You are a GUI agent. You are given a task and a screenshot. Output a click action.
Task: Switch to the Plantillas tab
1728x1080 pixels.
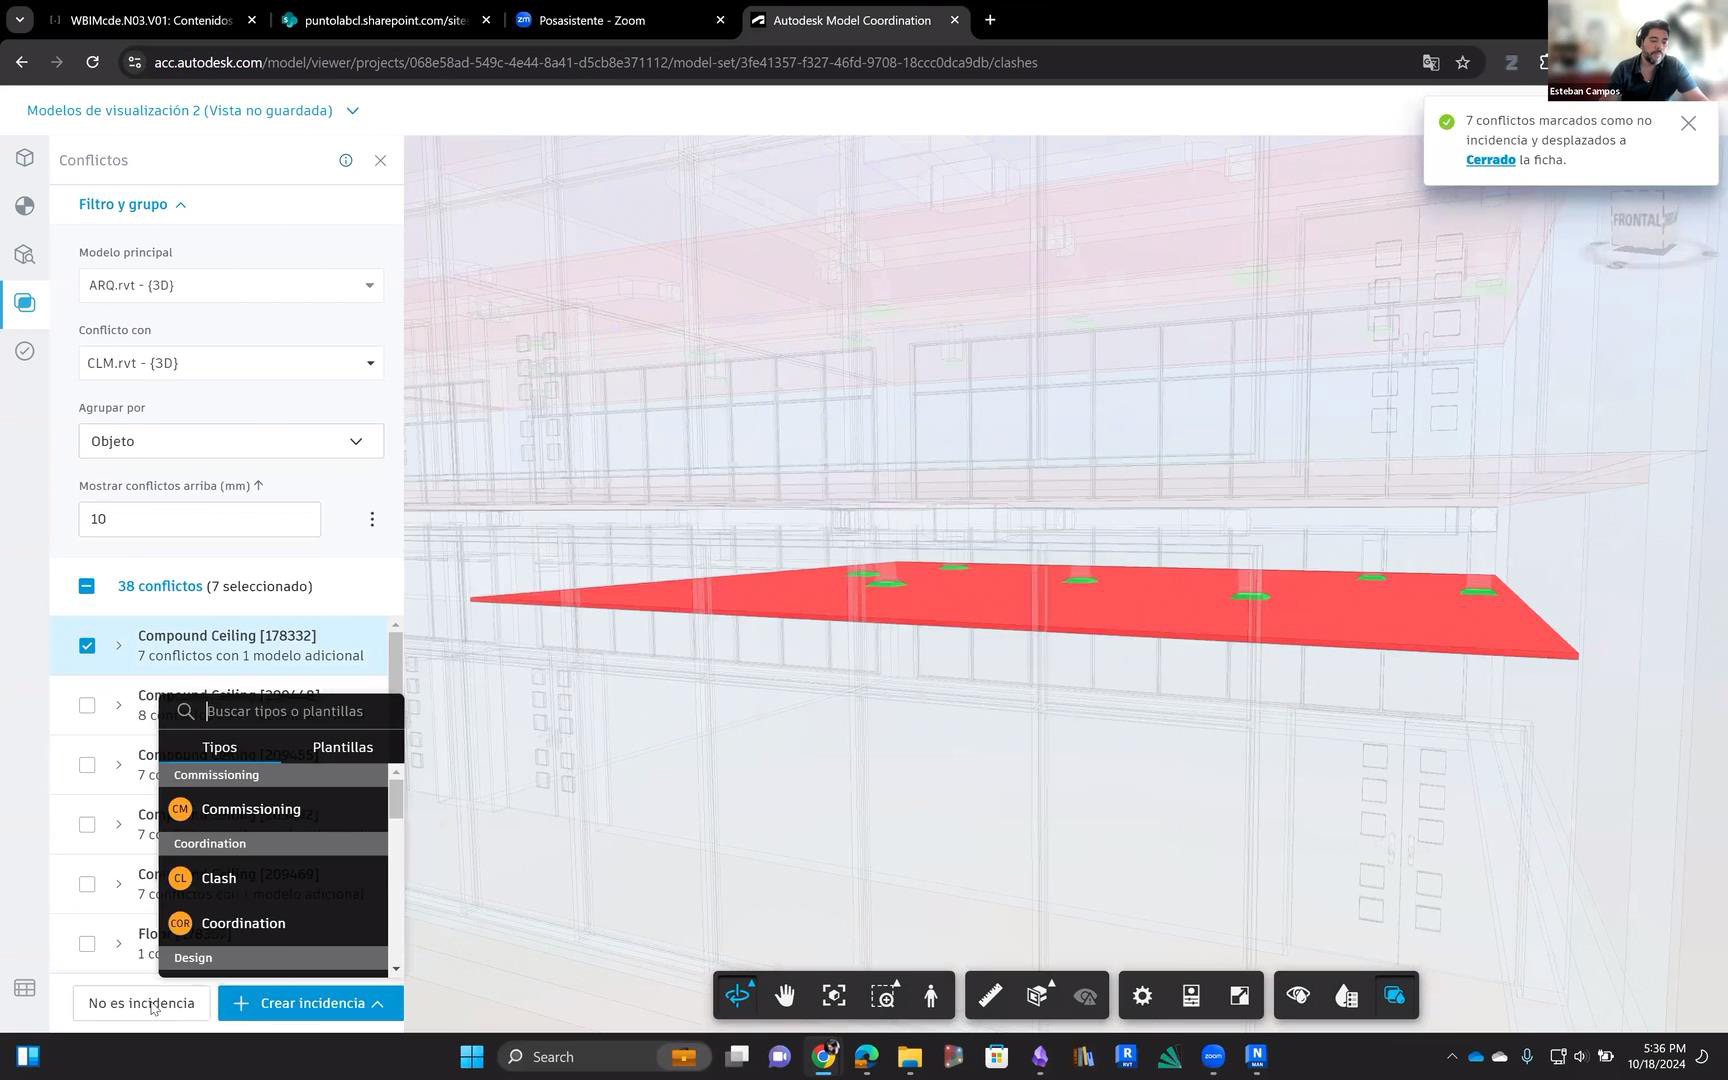click(342, 747)
